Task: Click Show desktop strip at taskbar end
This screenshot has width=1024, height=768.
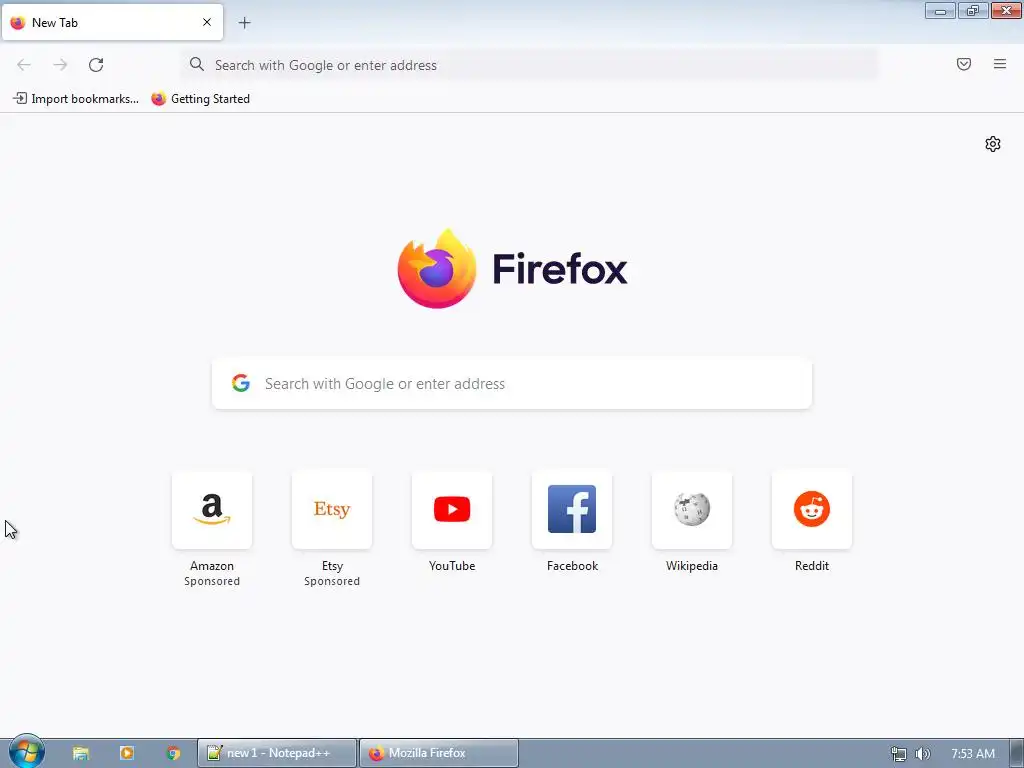Action: (1016, 754)
